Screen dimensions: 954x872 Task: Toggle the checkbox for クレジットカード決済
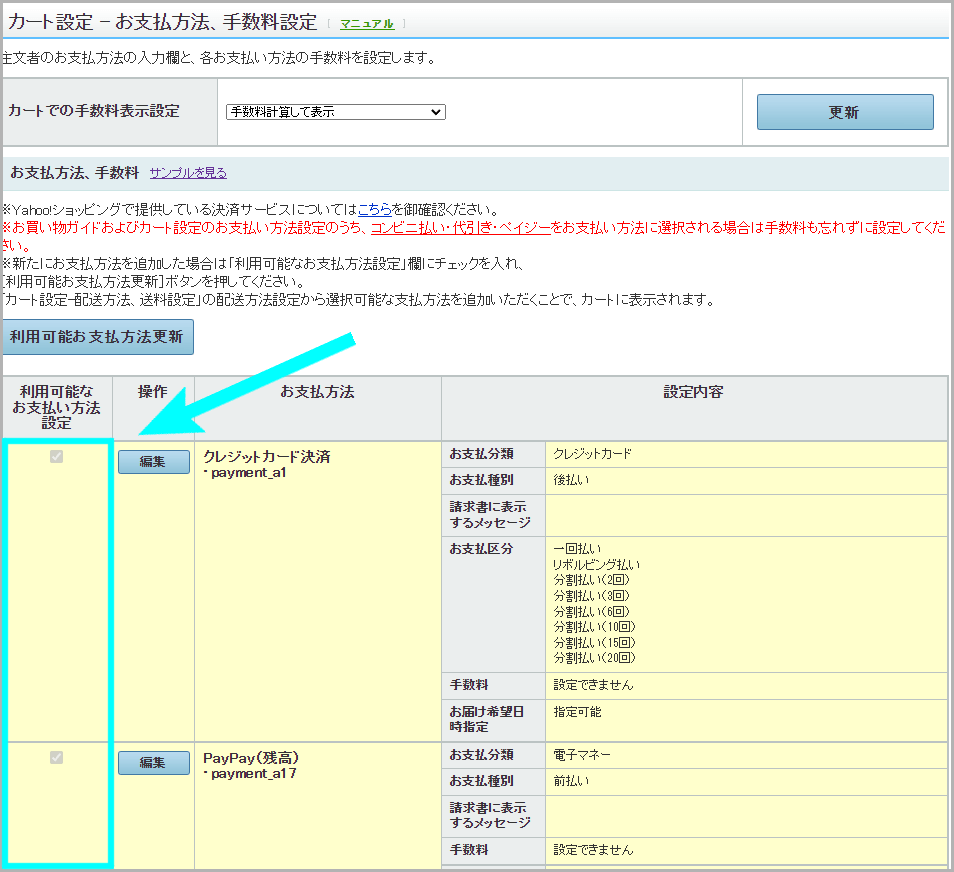point(57,456)
